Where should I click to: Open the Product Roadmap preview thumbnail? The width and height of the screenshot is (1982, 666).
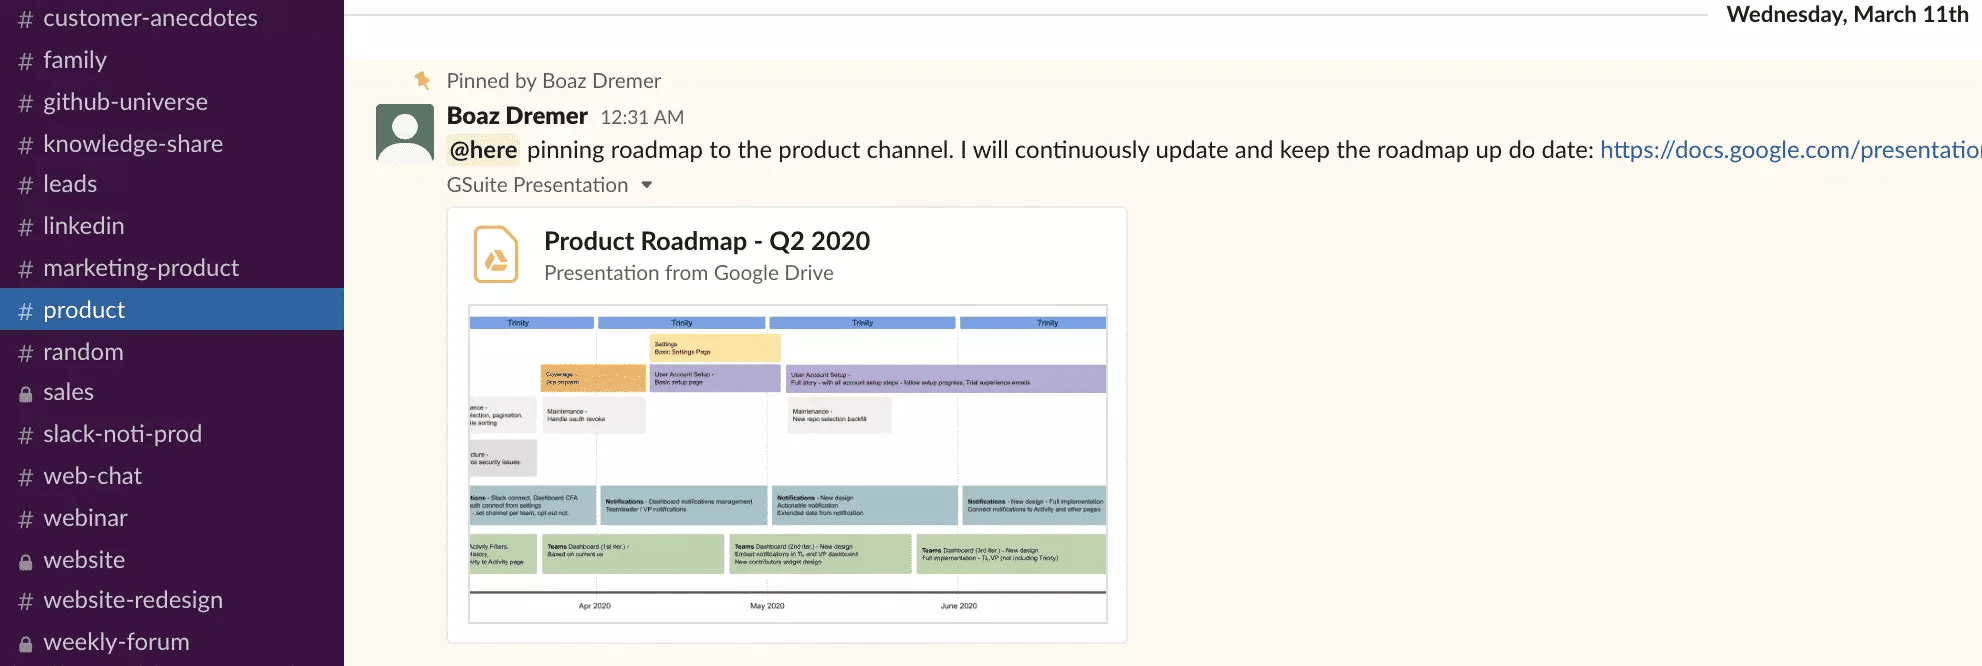point(787,460)
